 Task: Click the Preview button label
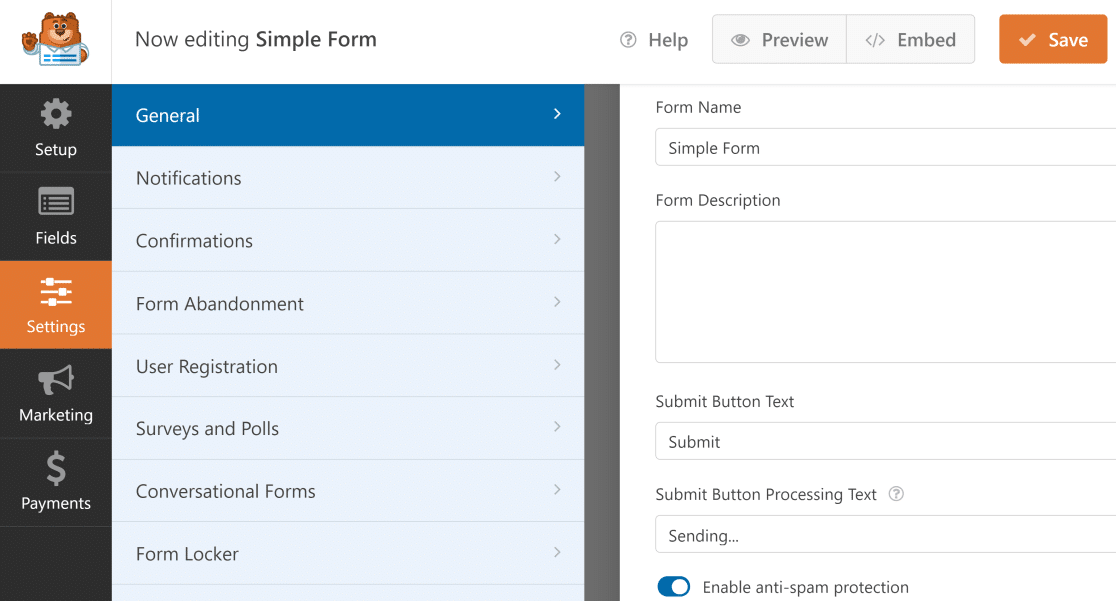click(794, 40)
